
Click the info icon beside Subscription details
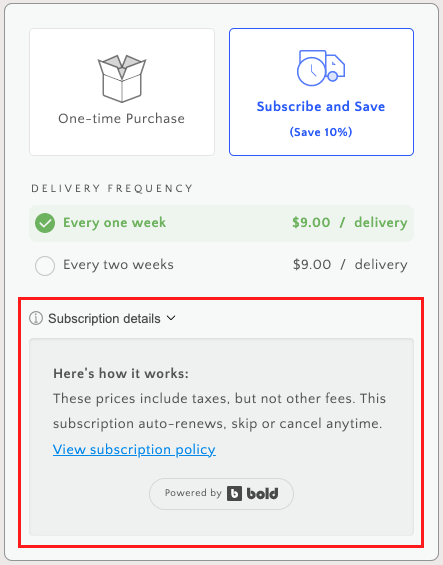click(36, 318)
